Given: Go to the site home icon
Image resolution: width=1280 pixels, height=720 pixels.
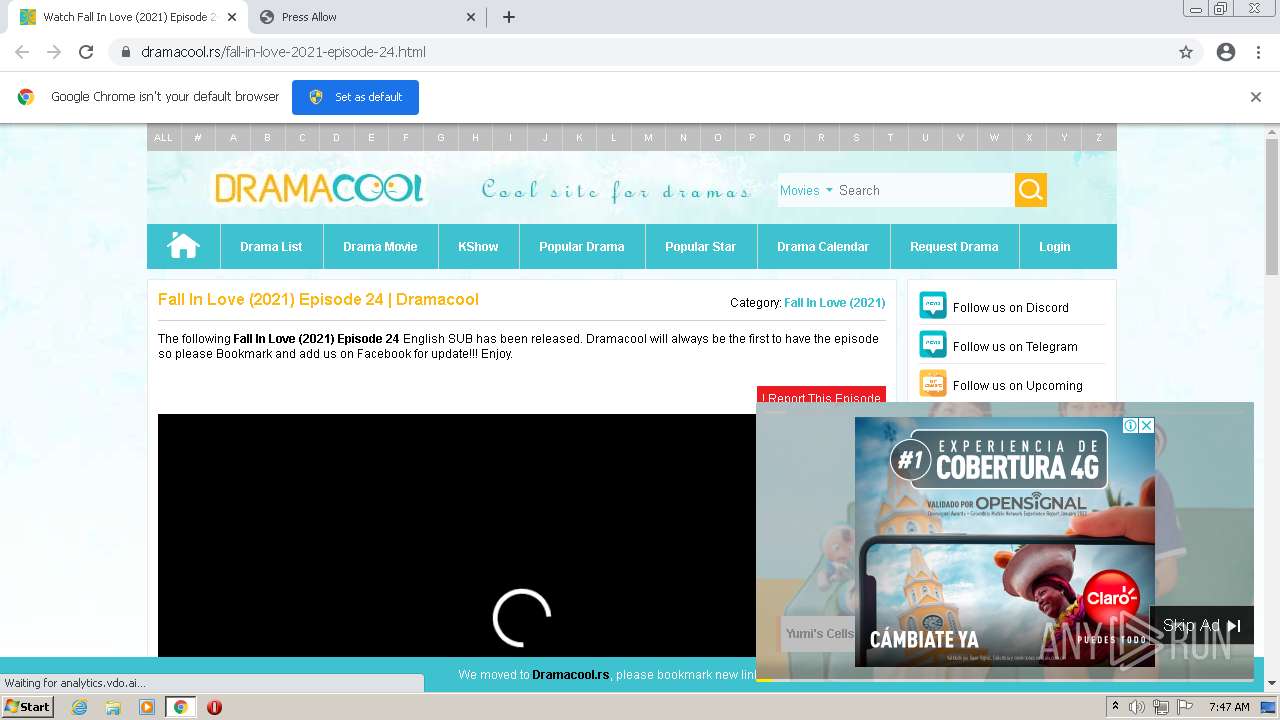Looking at the screenshot, I should [183, 246].
